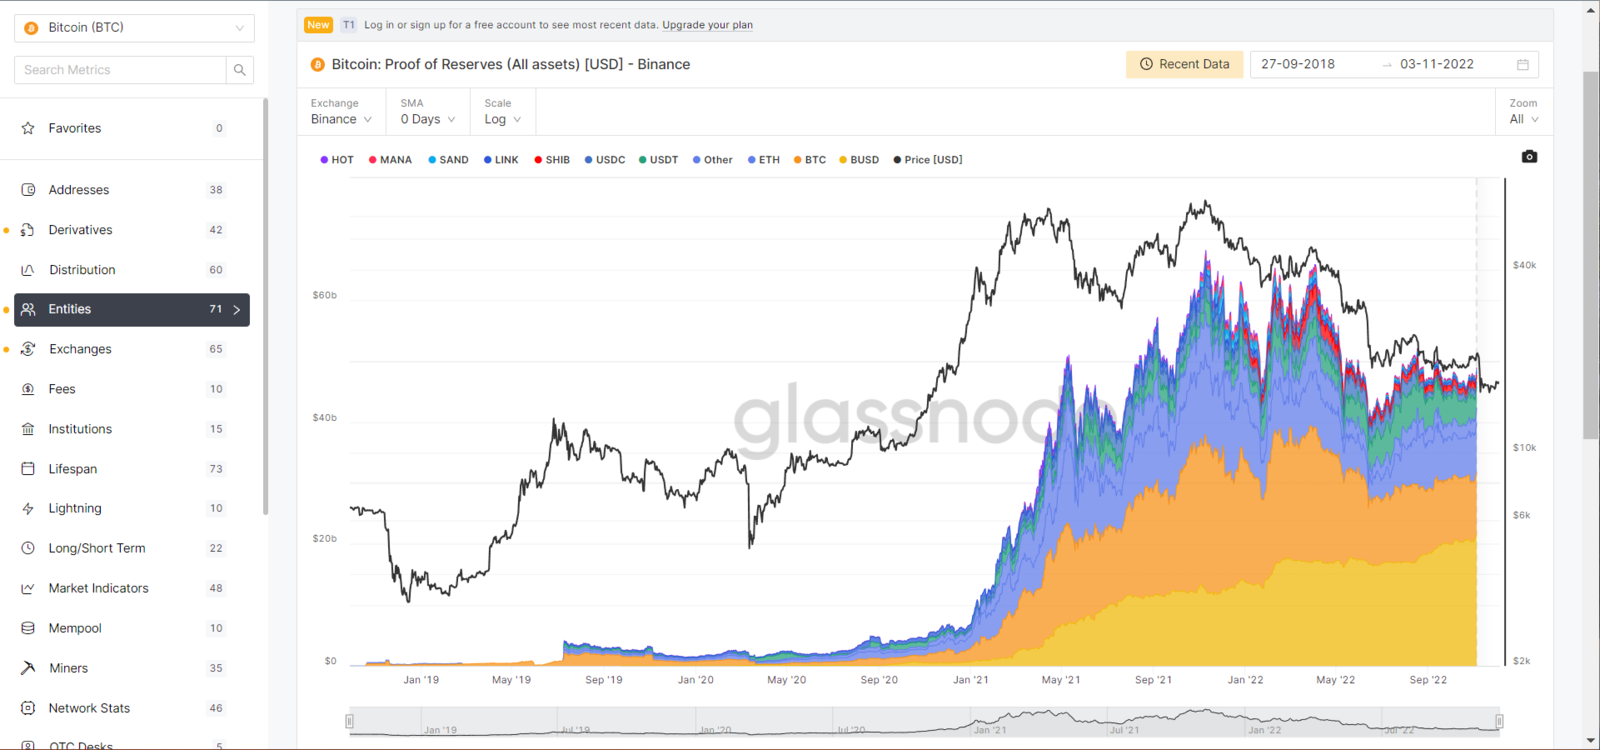Click the Miners pickaxe icon
Screen dimensions: 1600x750
(28, 668)
